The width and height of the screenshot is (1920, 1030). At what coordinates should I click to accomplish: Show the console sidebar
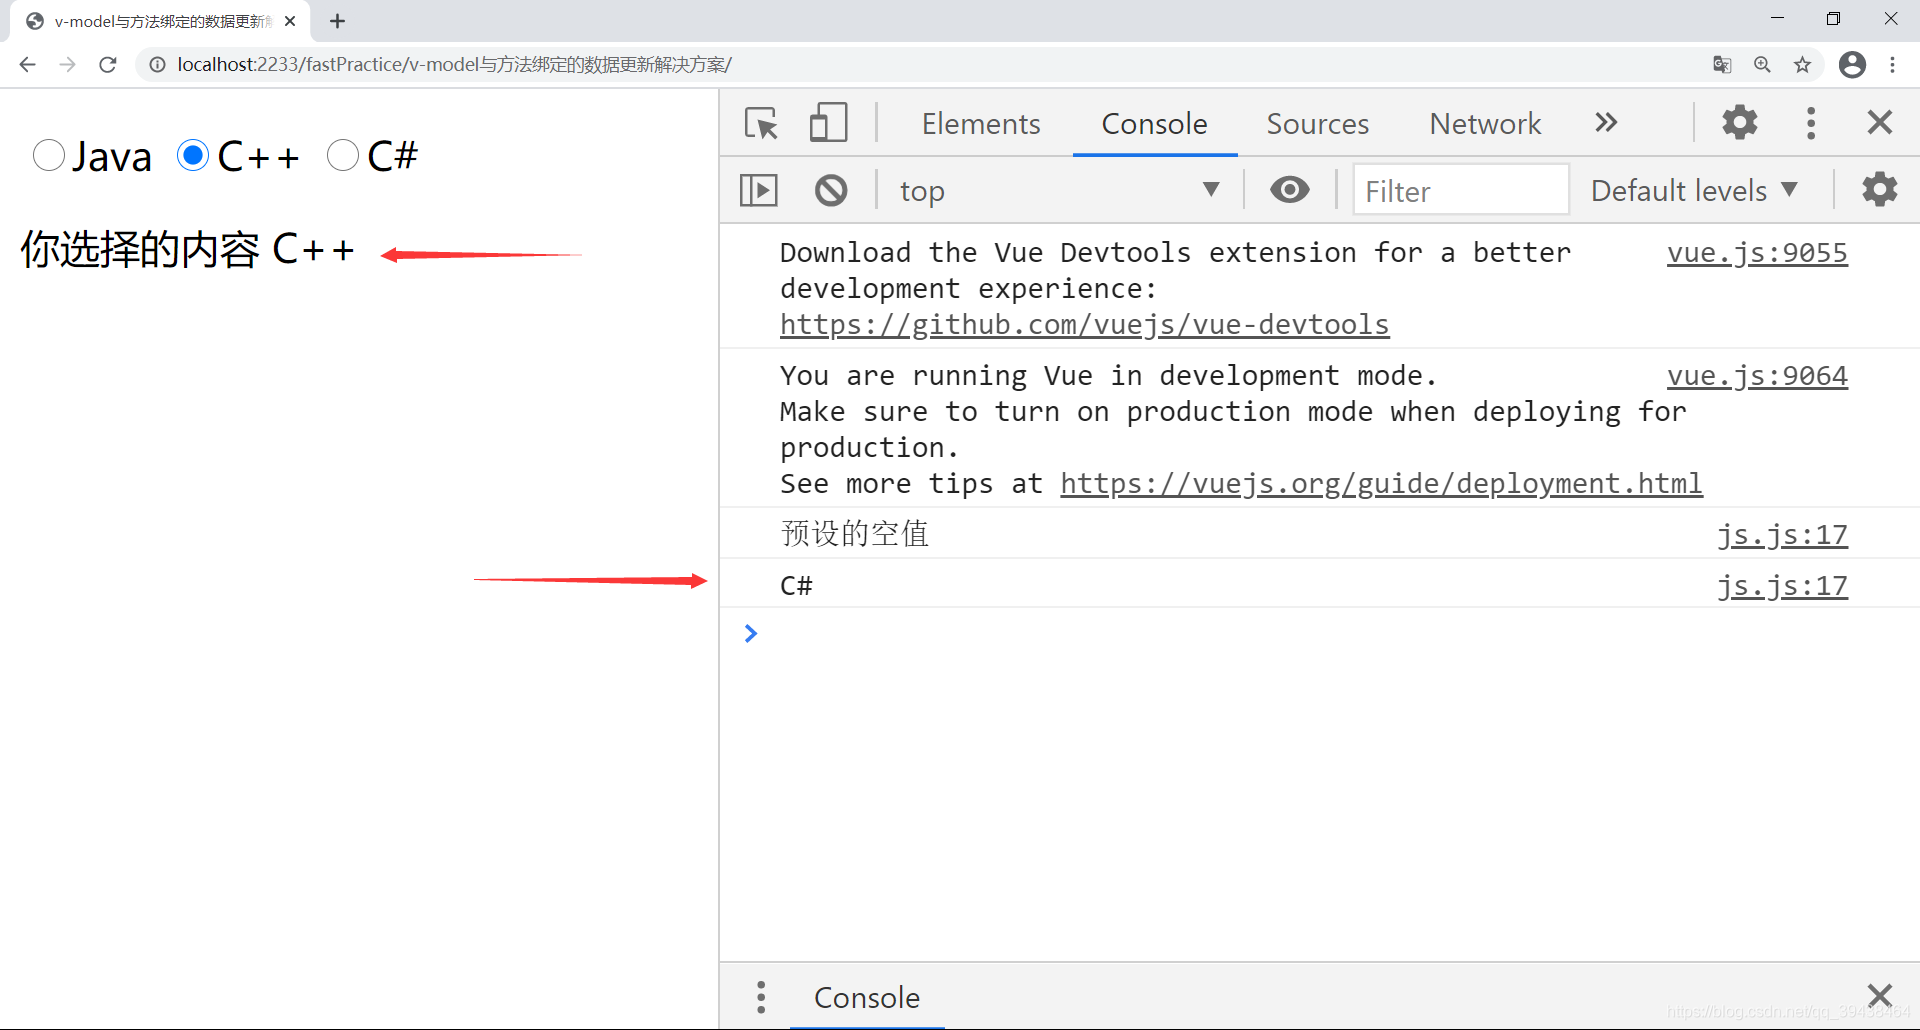[759, 190]
